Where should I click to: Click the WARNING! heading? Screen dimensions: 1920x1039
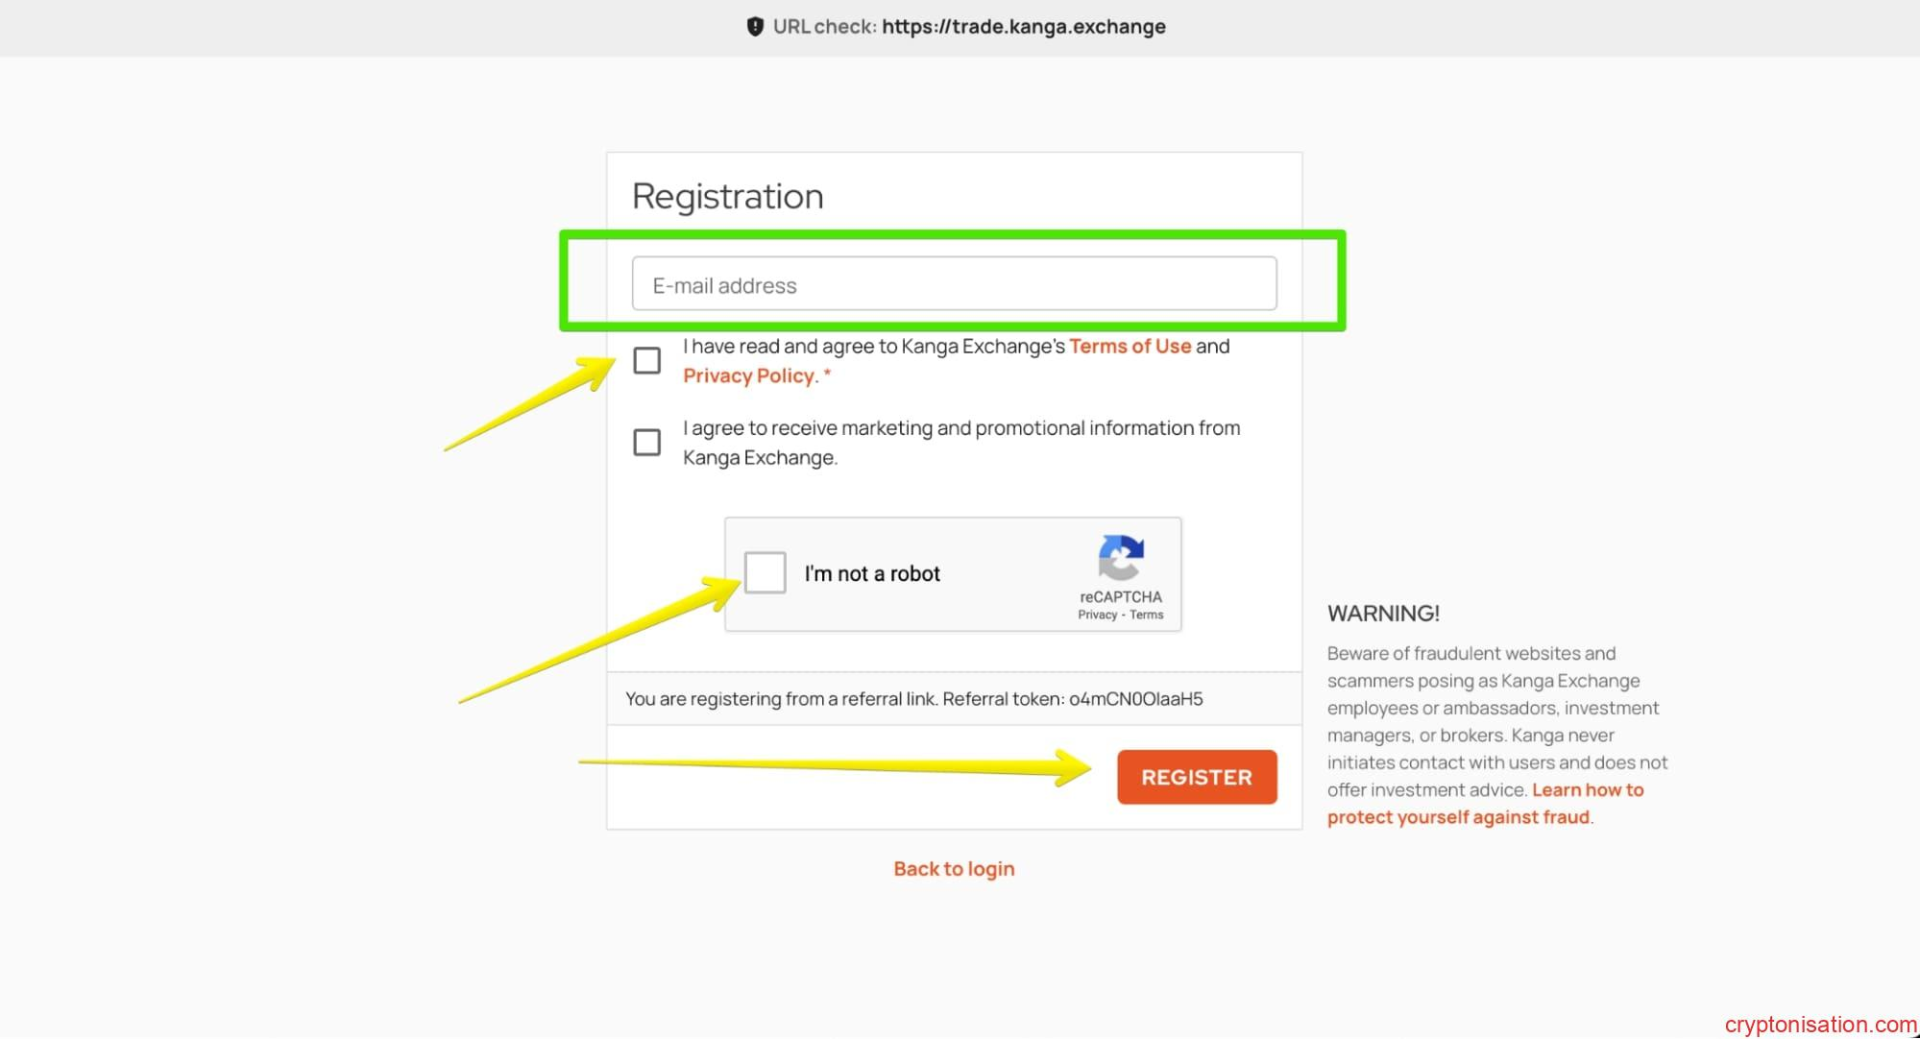pyautogui.click(x=1383, y=614)
